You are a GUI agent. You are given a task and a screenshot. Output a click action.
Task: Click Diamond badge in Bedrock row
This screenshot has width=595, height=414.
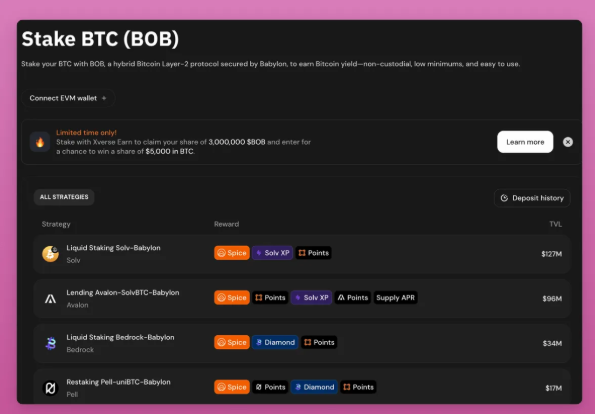click(275, 342)
